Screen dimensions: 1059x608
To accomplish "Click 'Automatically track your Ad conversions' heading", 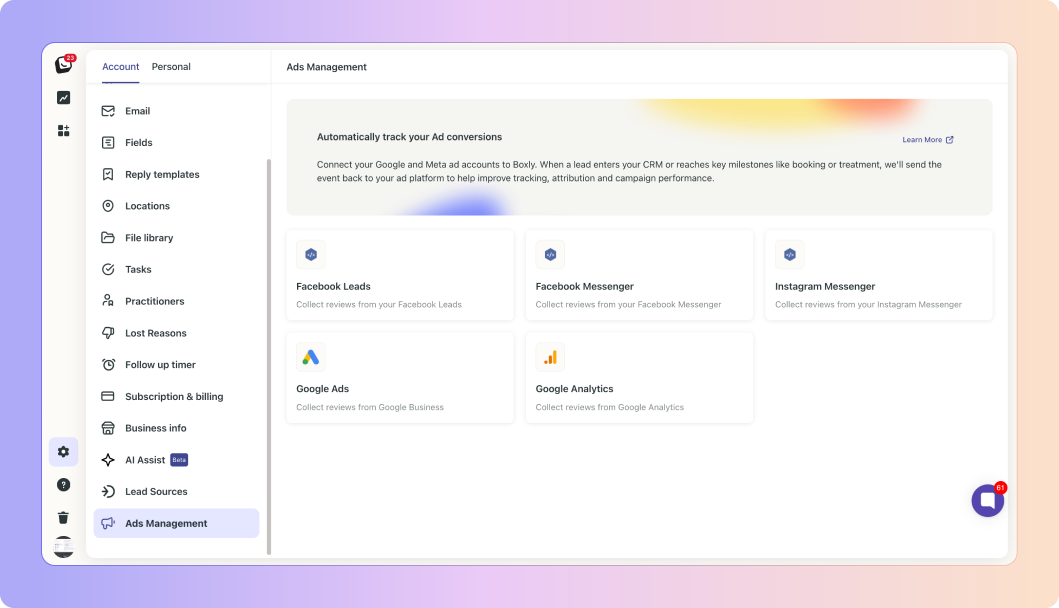I will [x=409, y=137].
